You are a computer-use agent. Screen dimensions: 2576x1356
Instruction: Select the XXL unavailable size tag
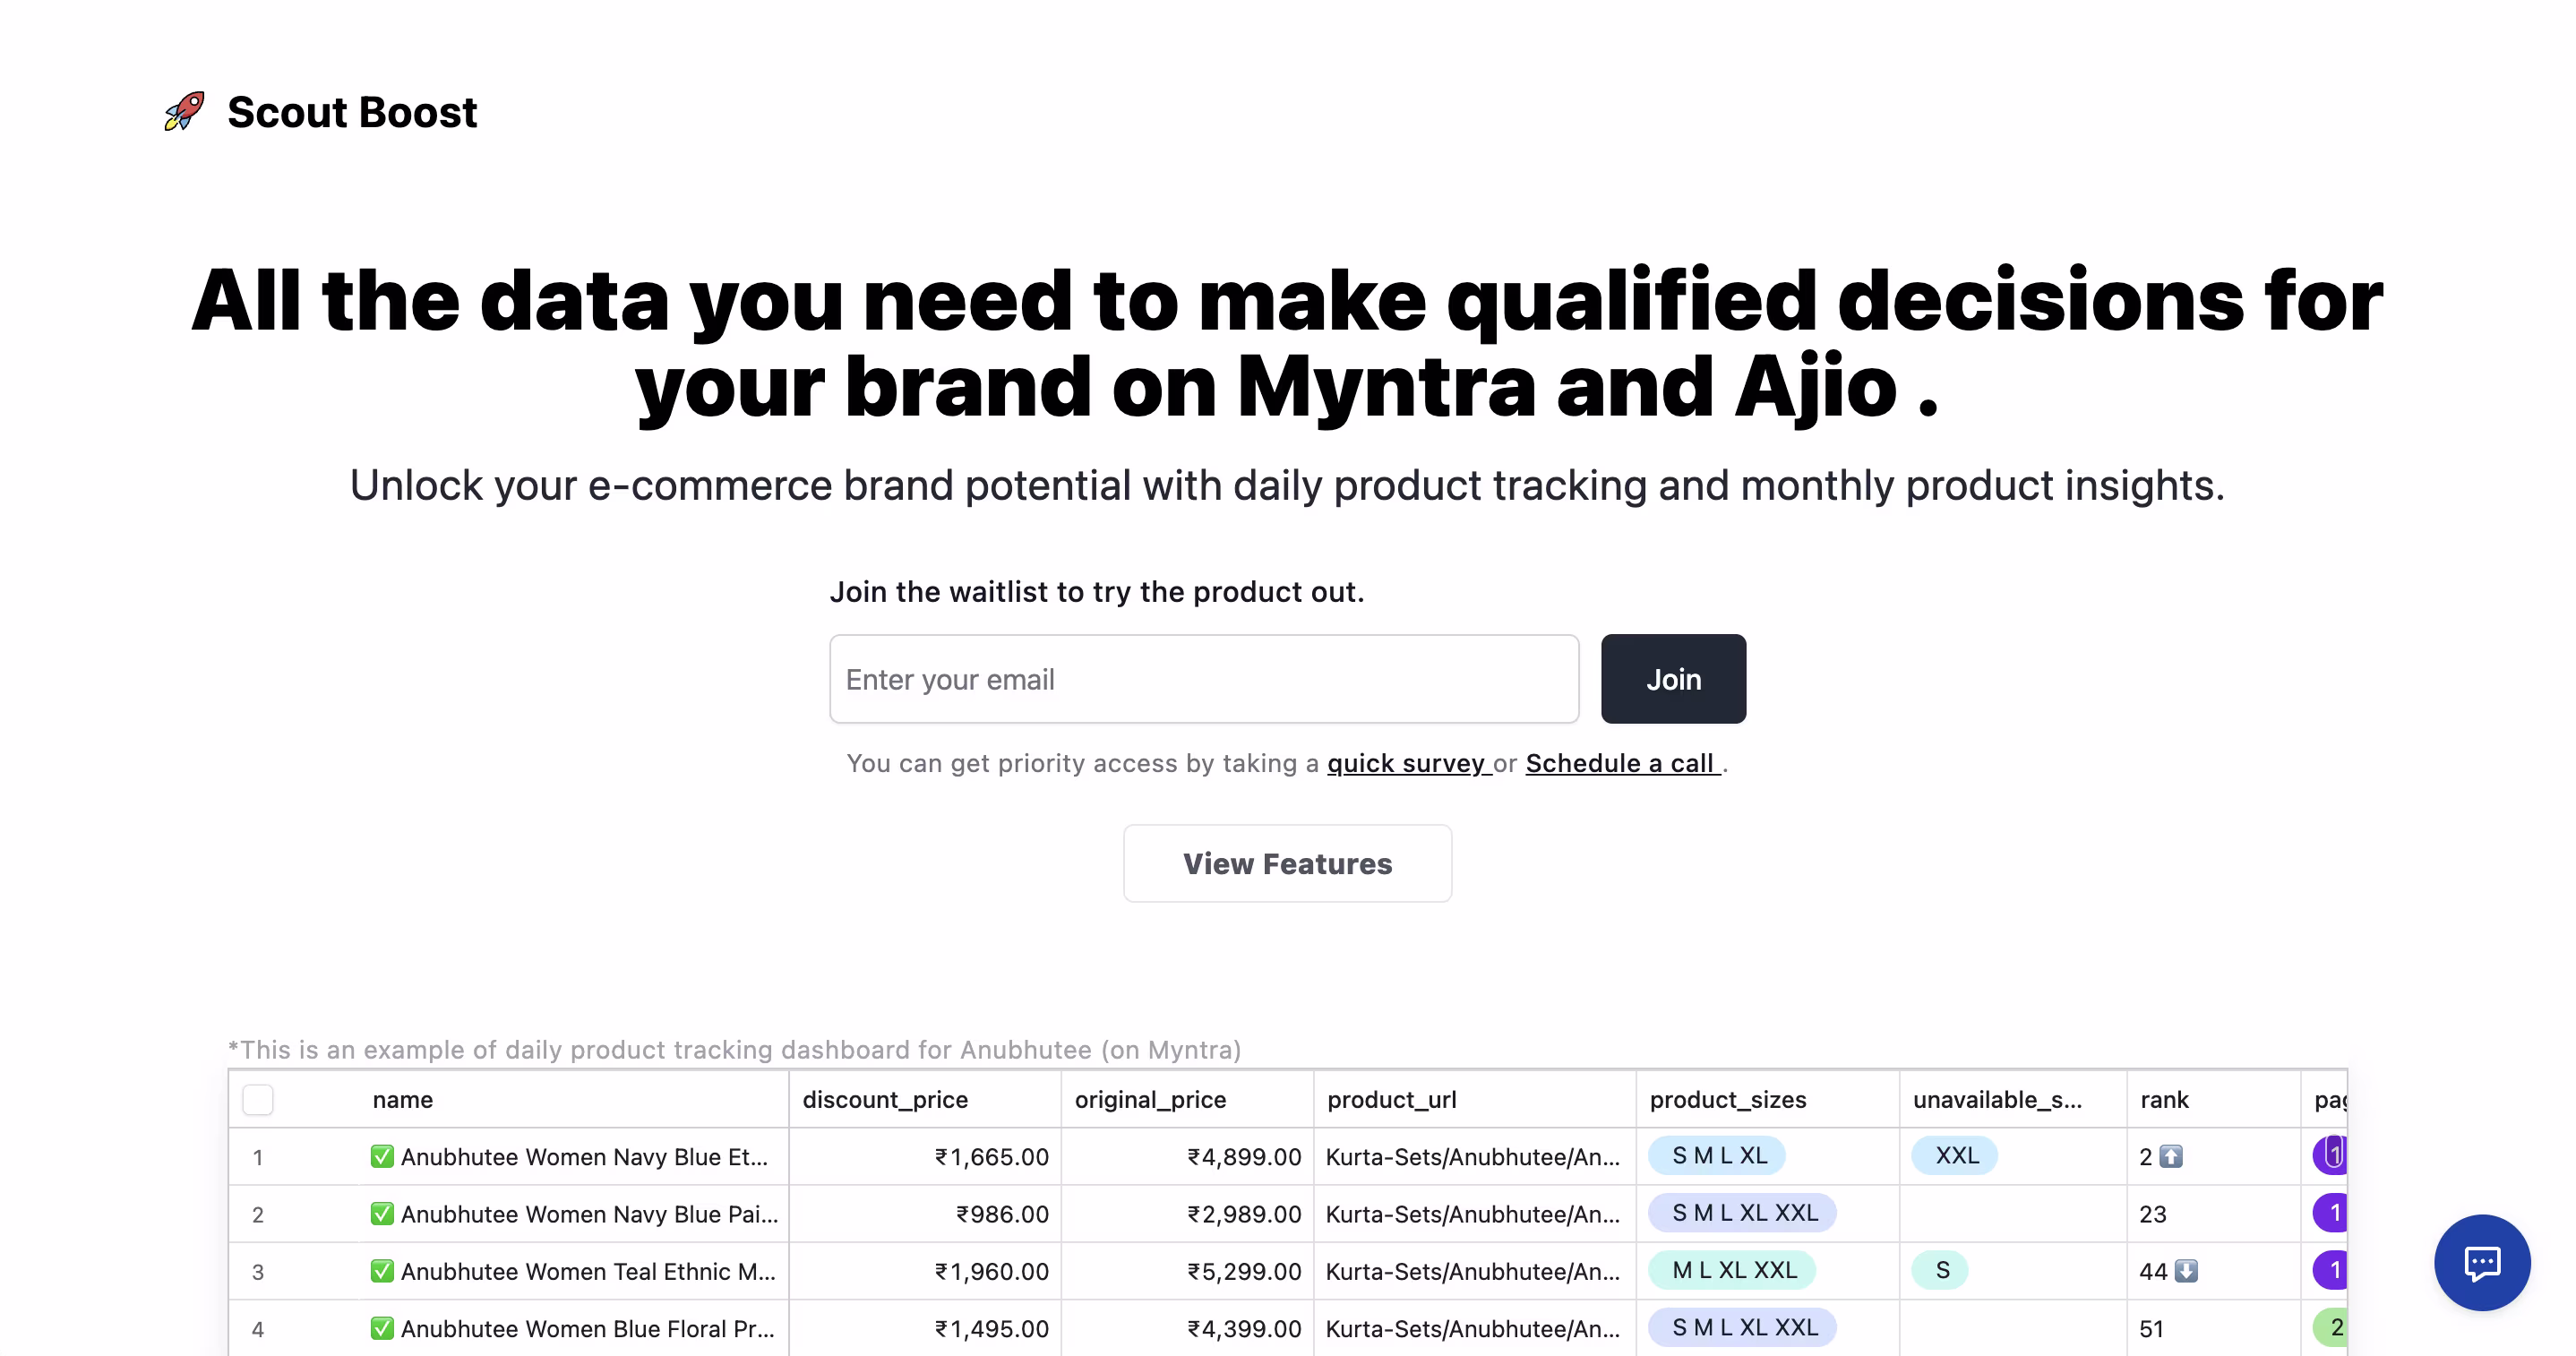coord(1956,1156)
